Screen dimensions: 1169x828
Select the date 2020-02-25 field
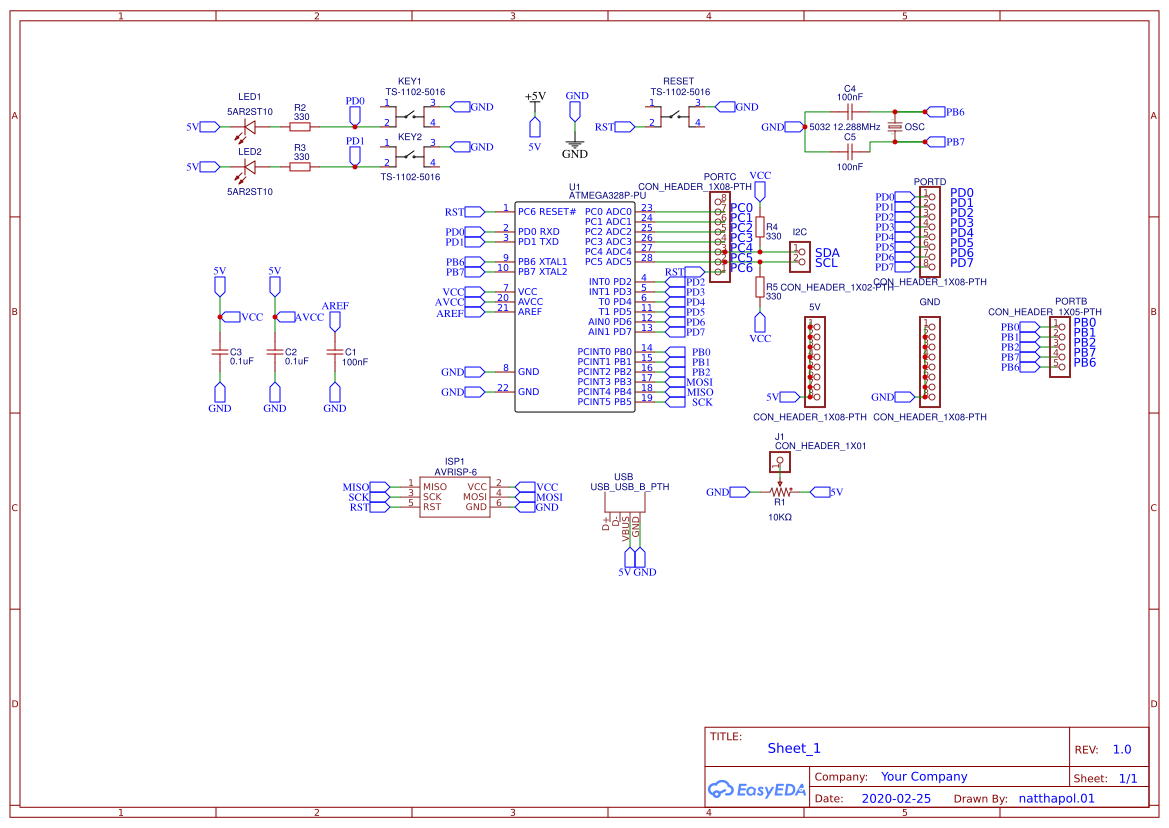coord(896,798)
